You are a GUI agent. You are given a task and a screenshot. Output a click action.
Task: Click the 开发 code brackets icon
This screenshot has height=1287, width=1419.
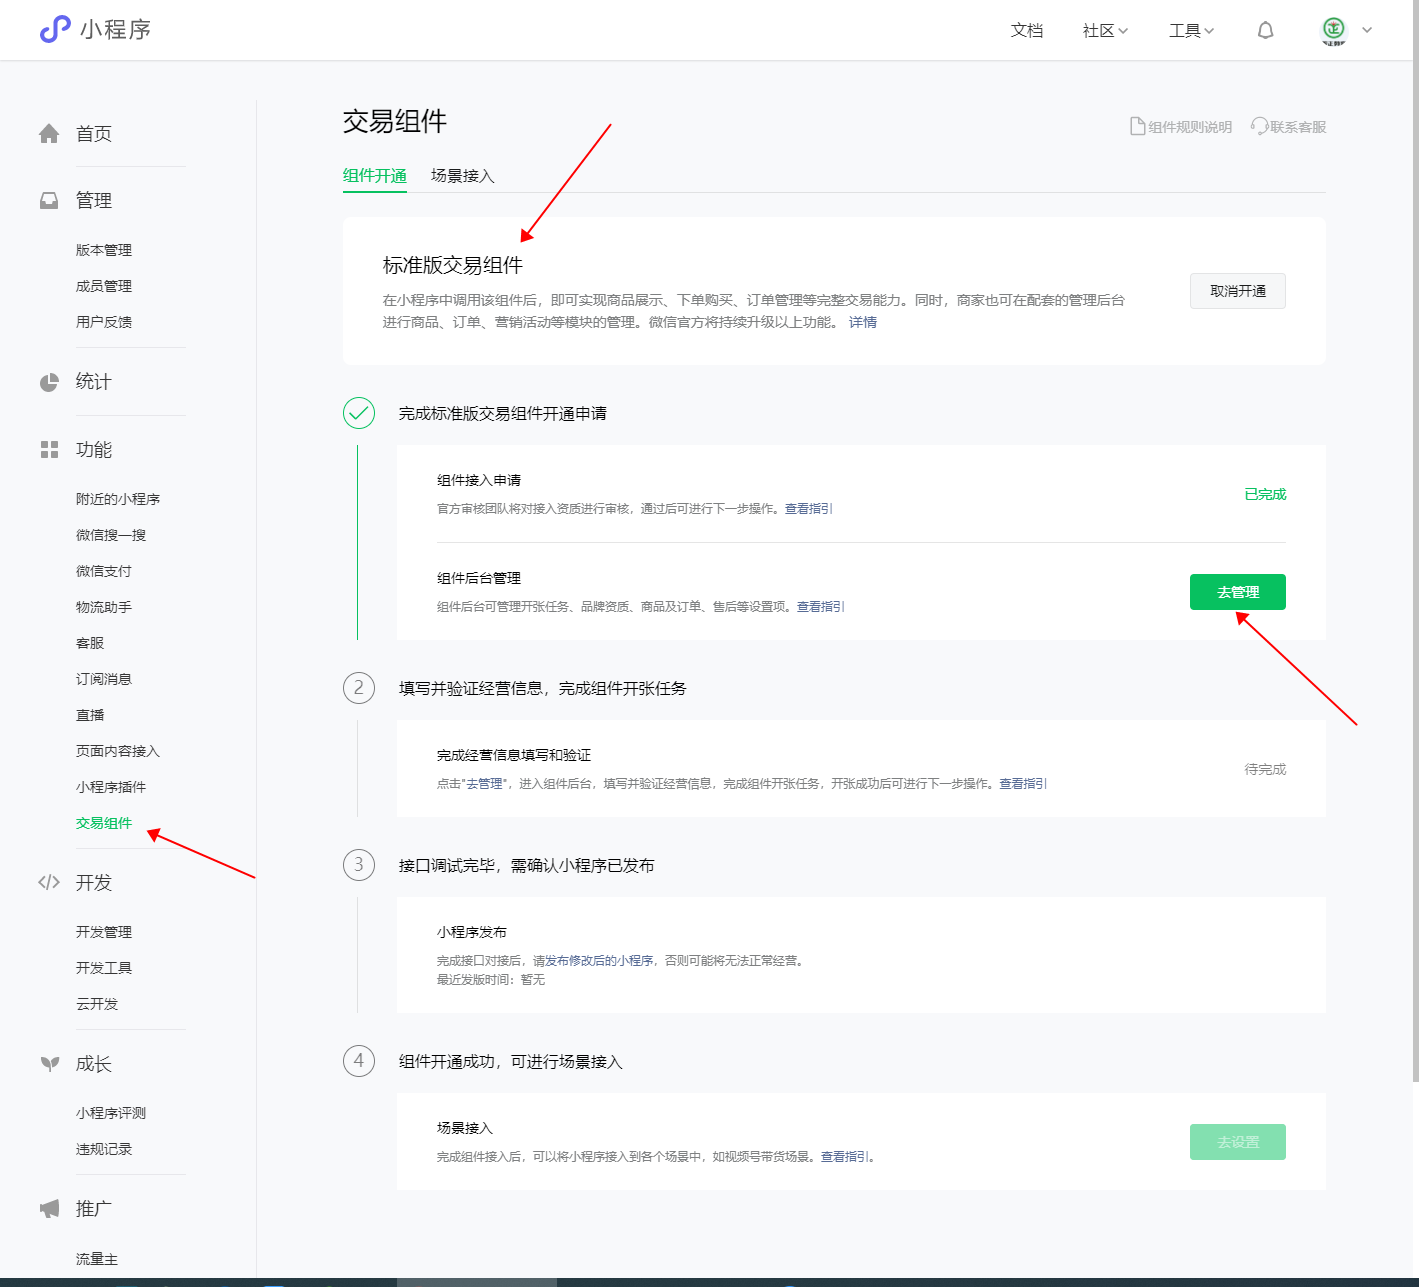click(x=49, y=882)
